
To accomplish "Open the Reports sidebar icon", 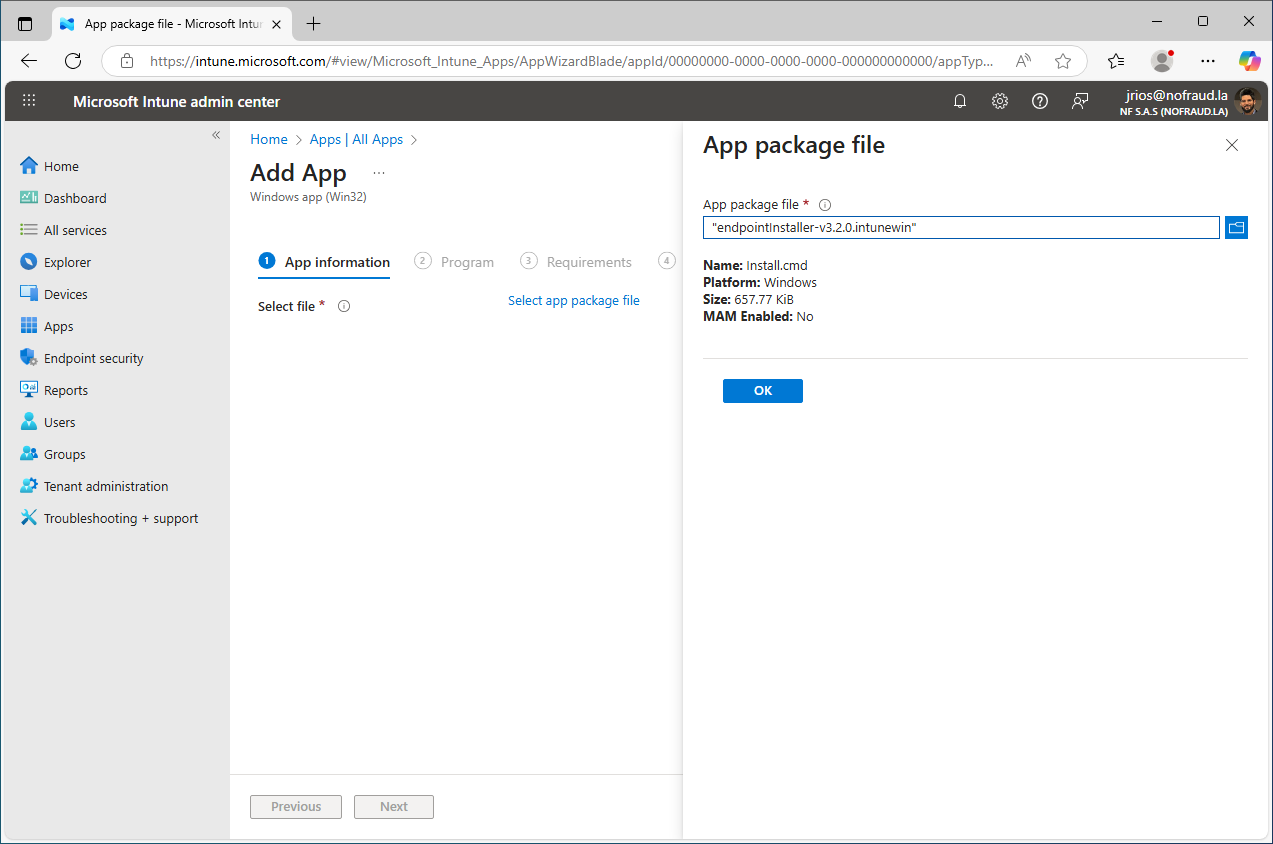I will 28,390.
